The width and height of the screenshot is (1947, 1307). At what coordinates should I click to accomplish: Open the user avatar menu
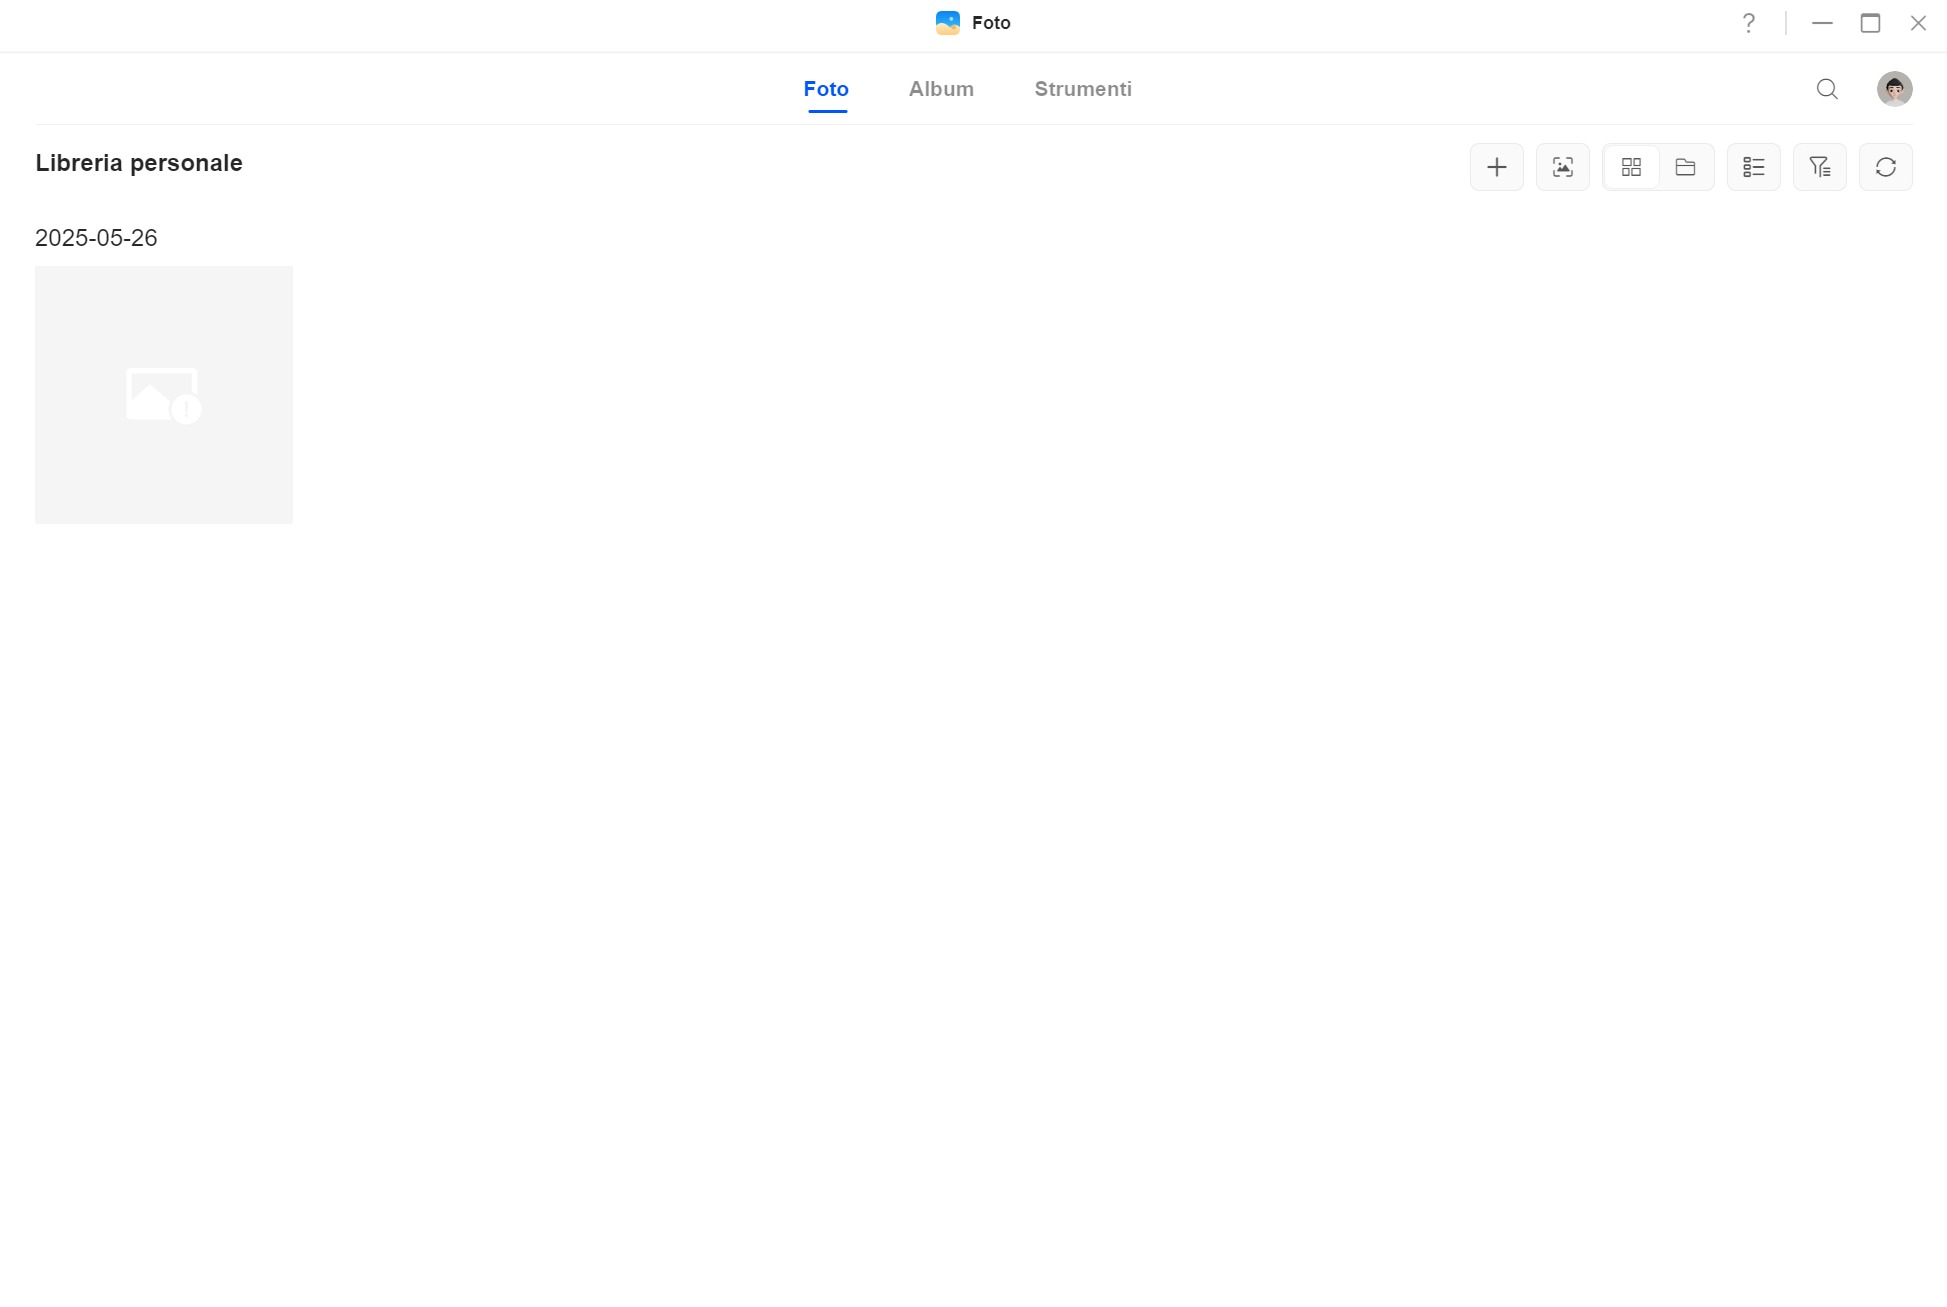1894,89
